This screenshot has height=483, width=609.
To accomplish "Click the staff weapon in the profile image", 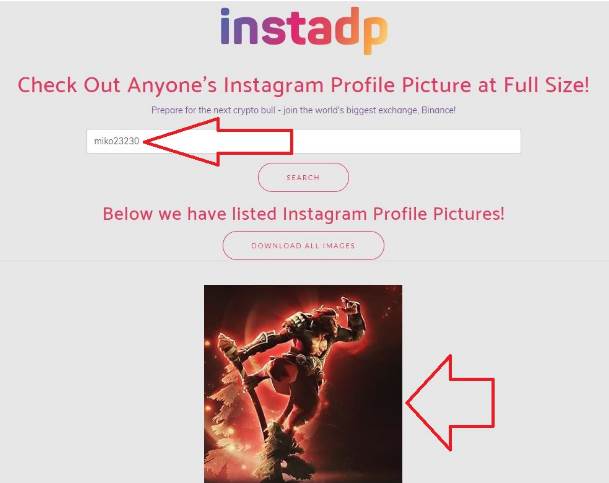I will click(x=251, y=390).
